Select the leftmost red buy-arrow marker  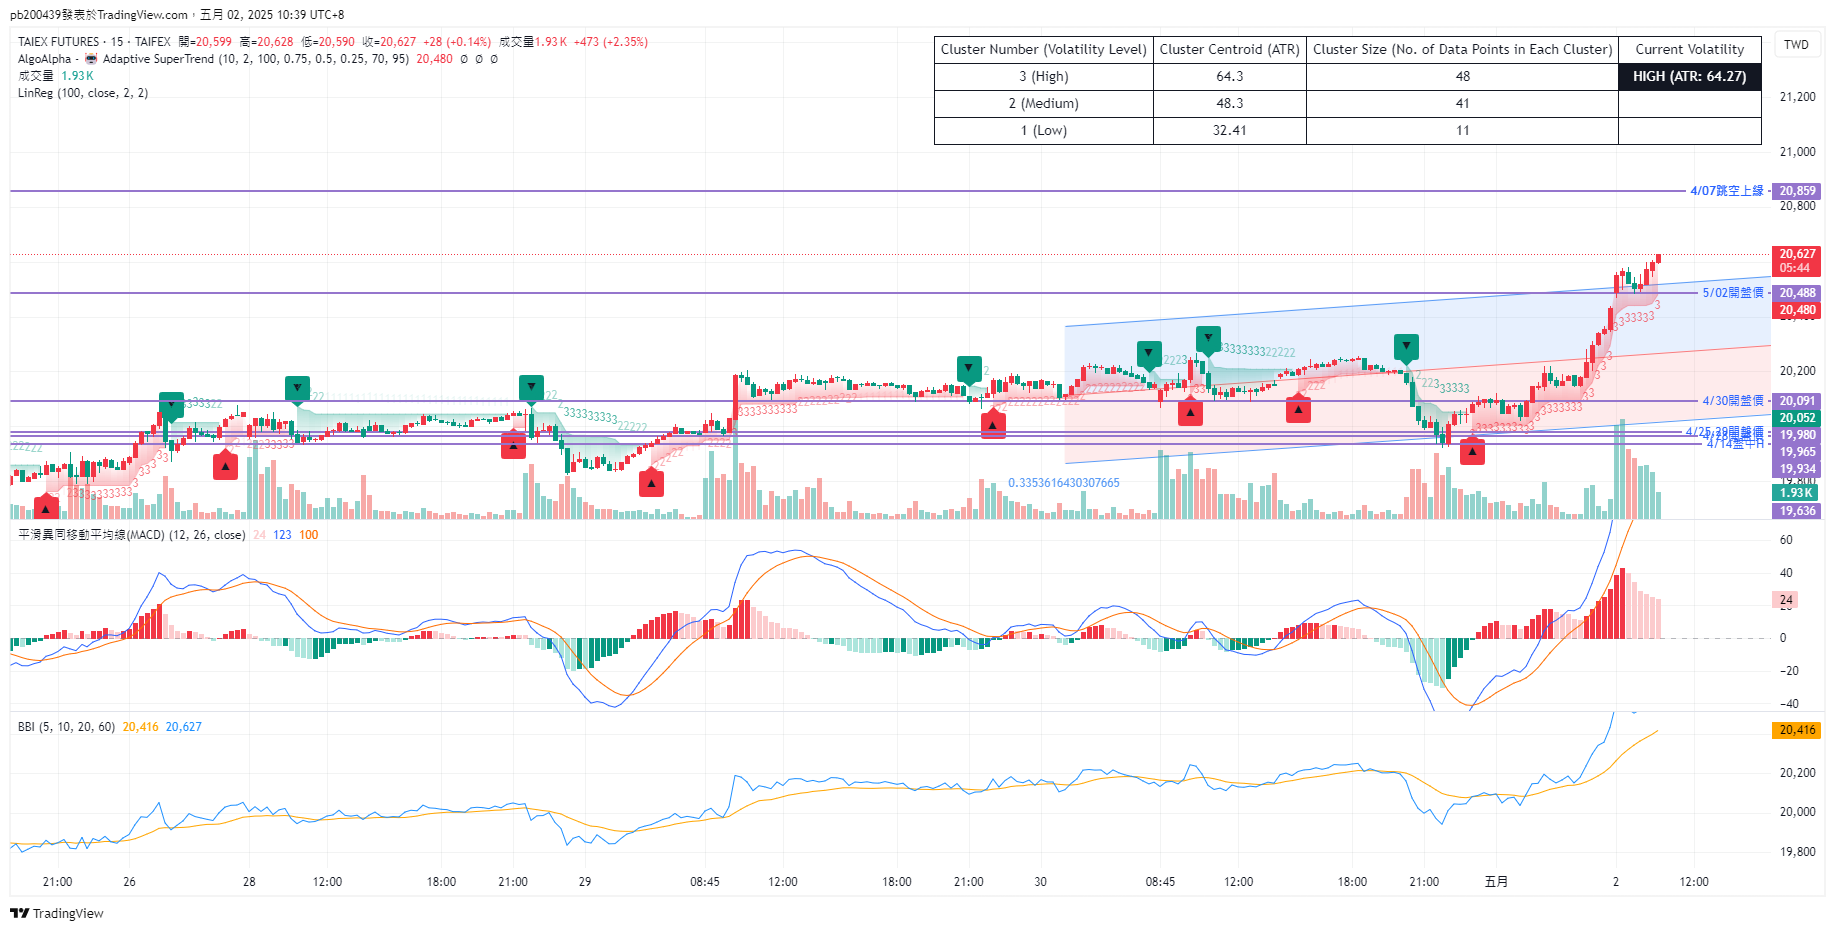(46, 508)
